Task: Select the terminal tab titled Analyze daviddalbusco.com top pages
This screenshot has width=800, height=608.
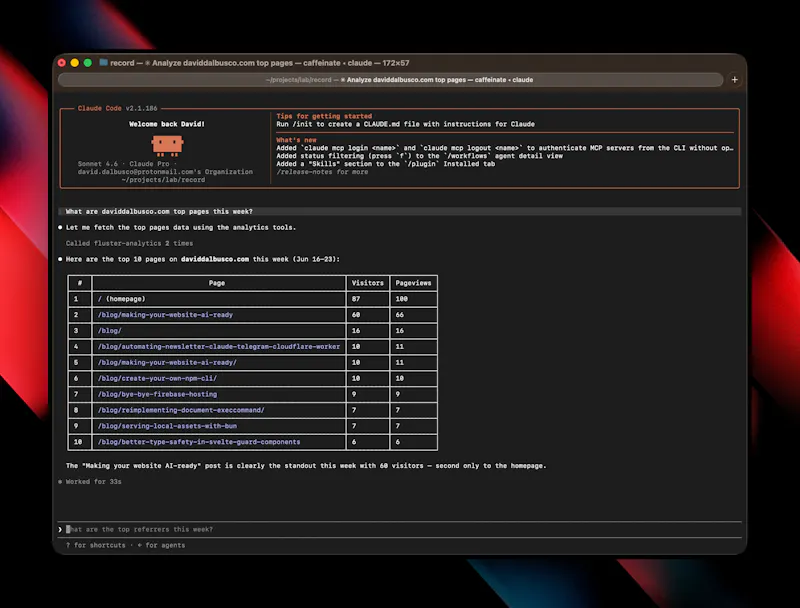Action: (x=390, y=80)
